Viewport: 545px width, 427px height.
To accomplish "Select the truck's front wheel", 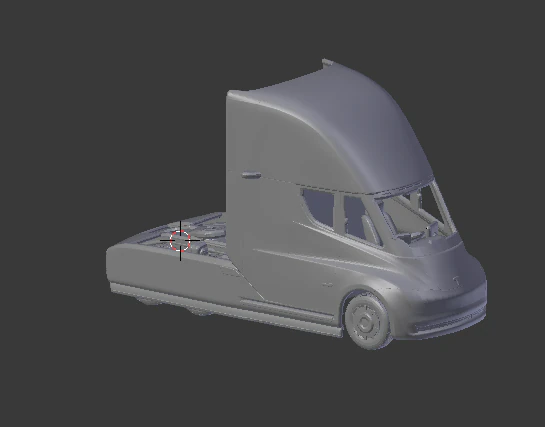I will (367, 321).
